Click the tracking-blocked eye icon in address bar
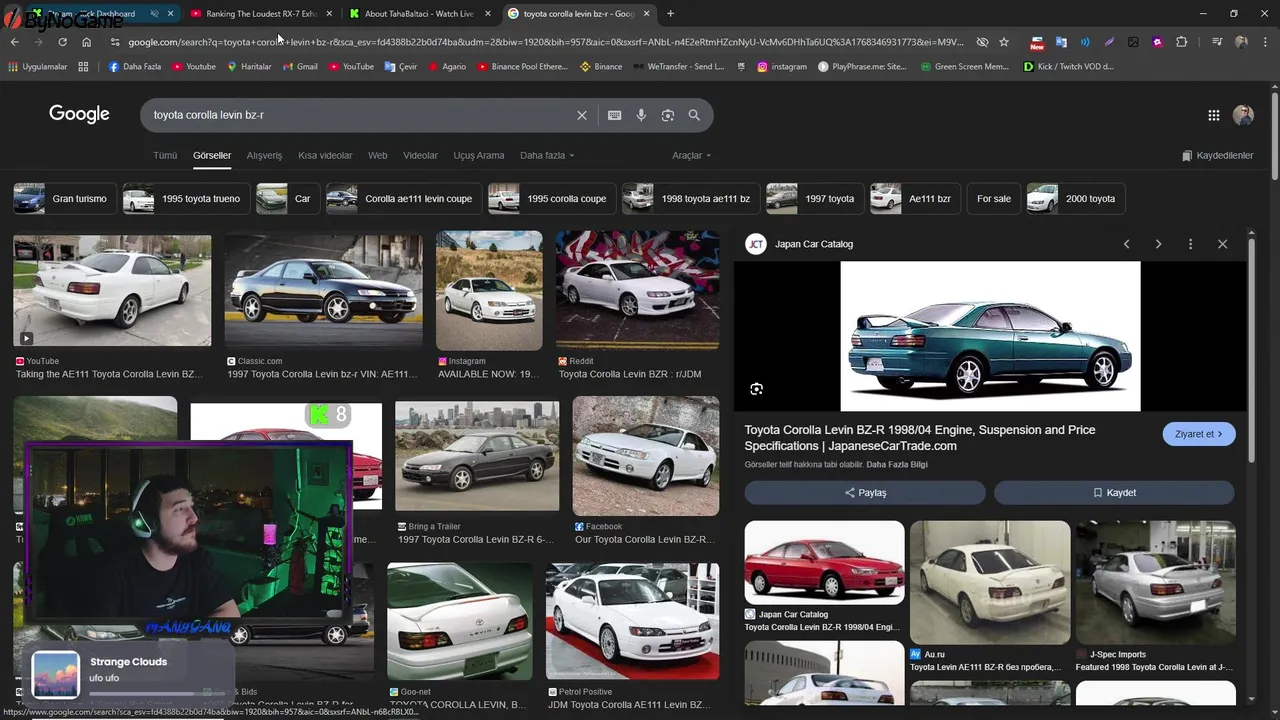Viewport: 1280px width, 720px height. click(982, 42)
